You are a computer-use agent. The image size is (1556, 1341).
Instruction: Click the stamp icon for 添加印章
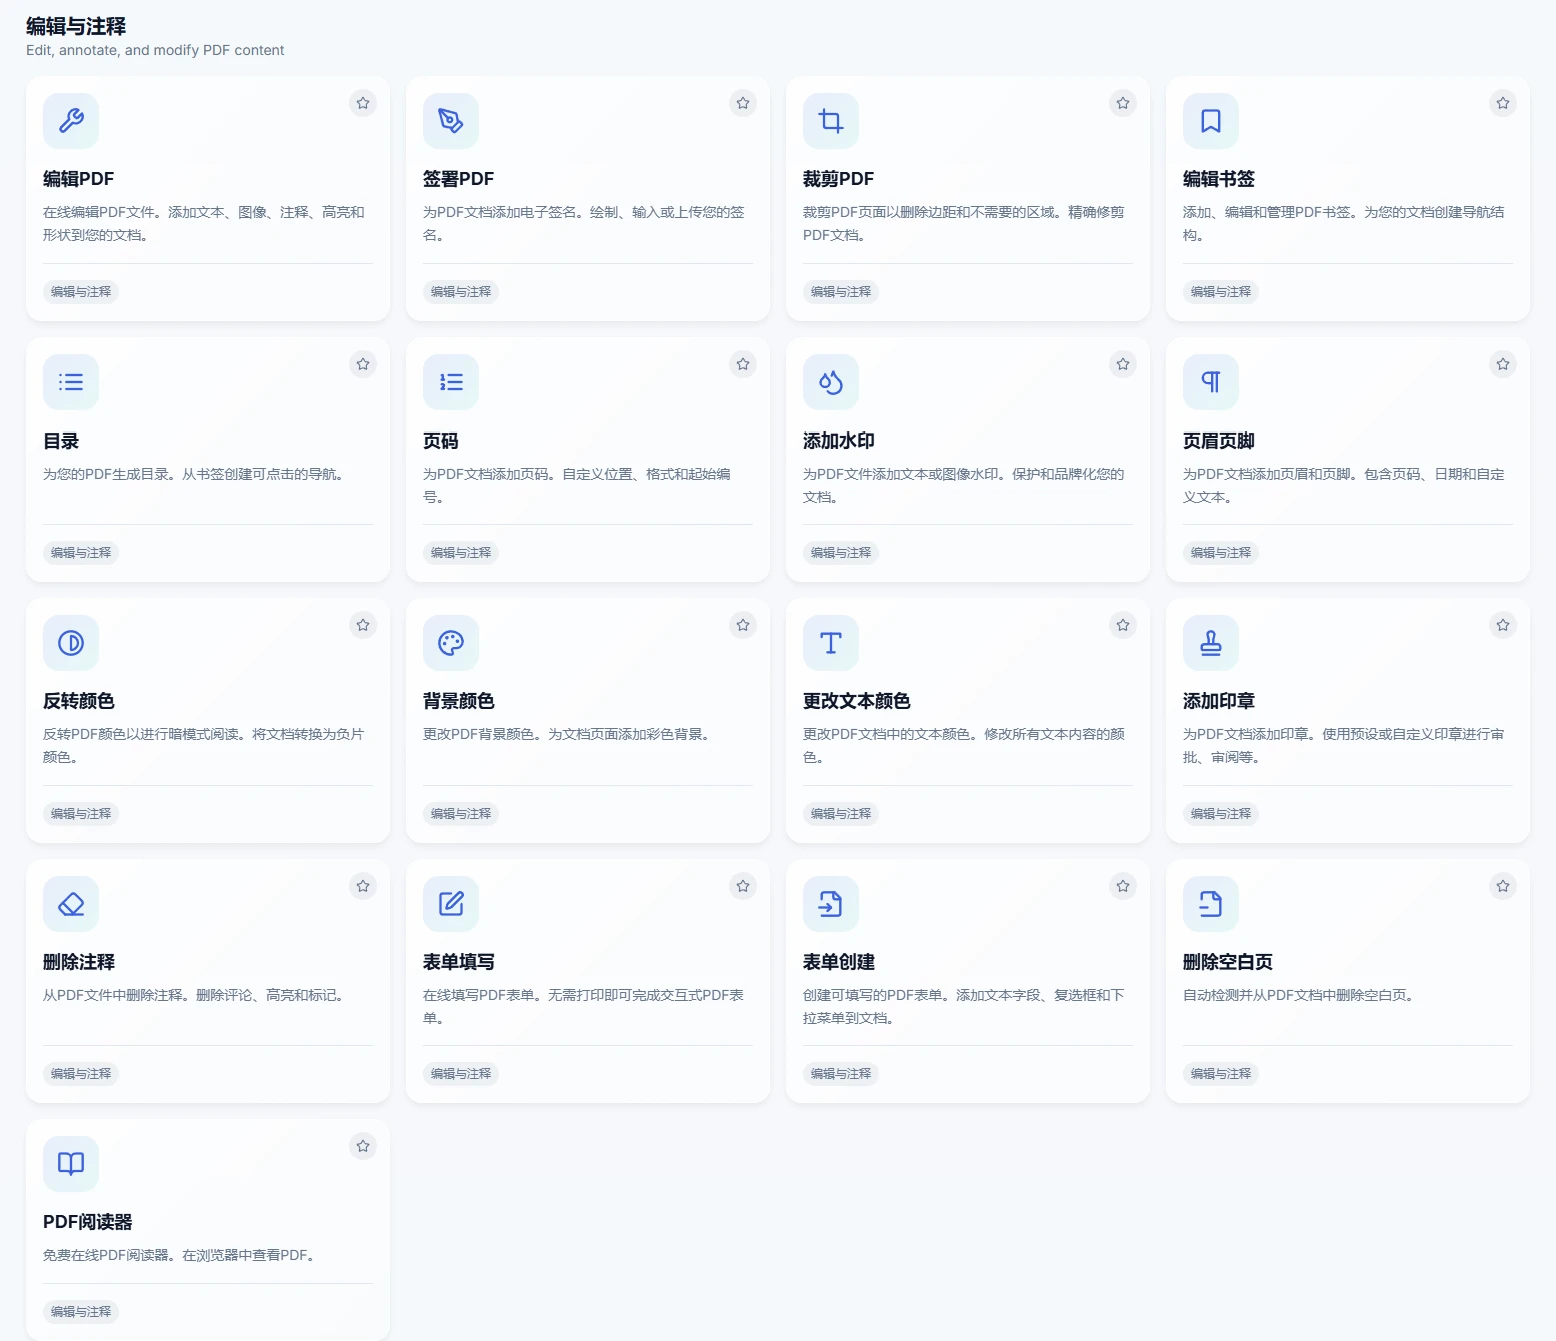tap(1211, 643)
